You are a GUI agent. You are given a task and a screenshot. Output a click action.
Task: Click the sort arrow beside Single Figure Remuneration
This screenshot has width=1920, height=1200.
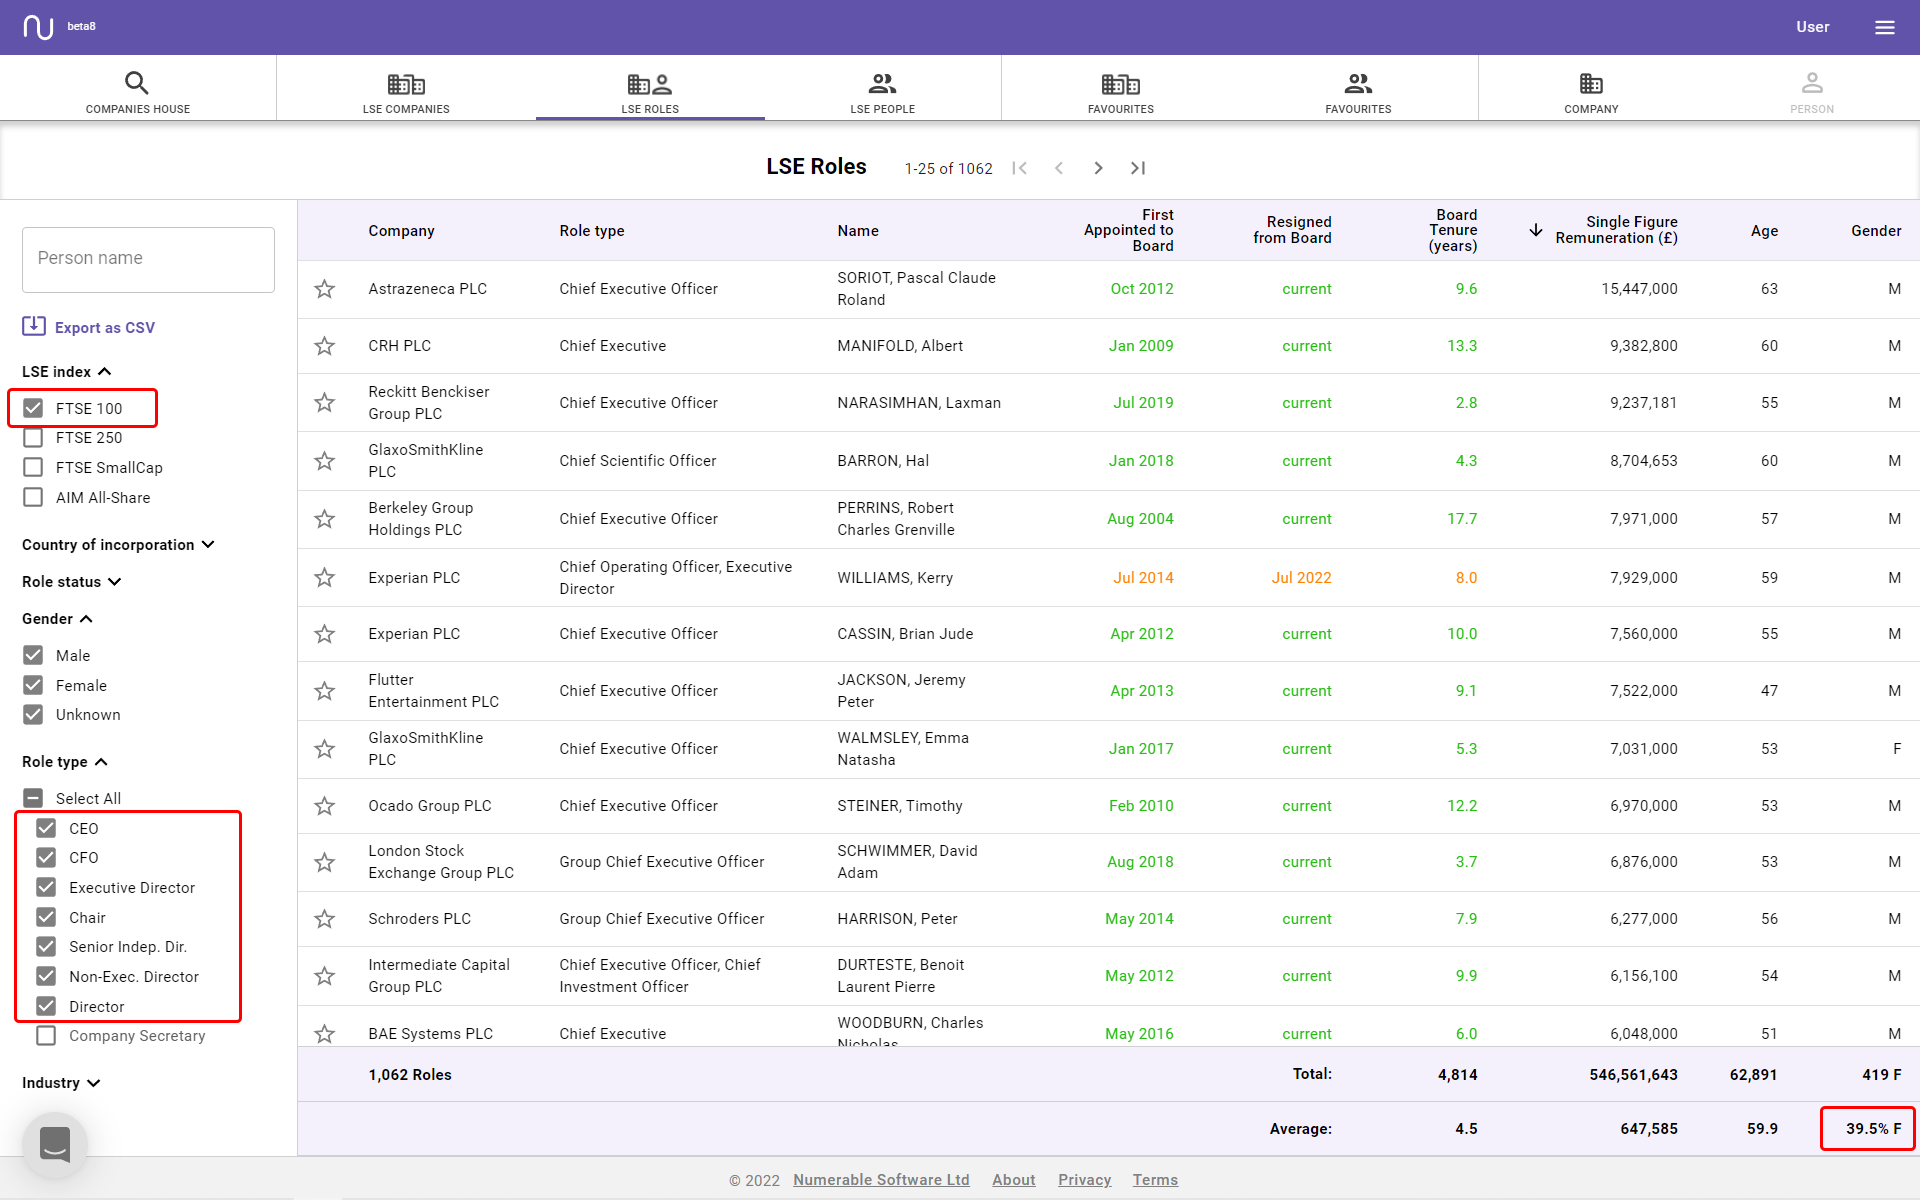pos(1536,230)
